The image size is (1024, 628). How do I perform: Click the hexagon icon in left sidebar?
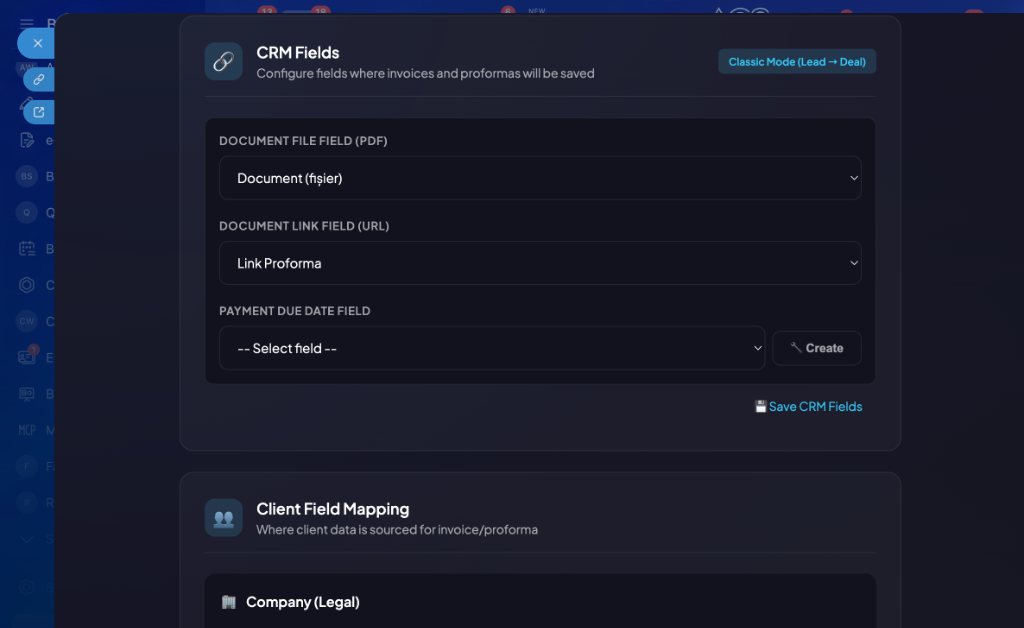point(27,285)
